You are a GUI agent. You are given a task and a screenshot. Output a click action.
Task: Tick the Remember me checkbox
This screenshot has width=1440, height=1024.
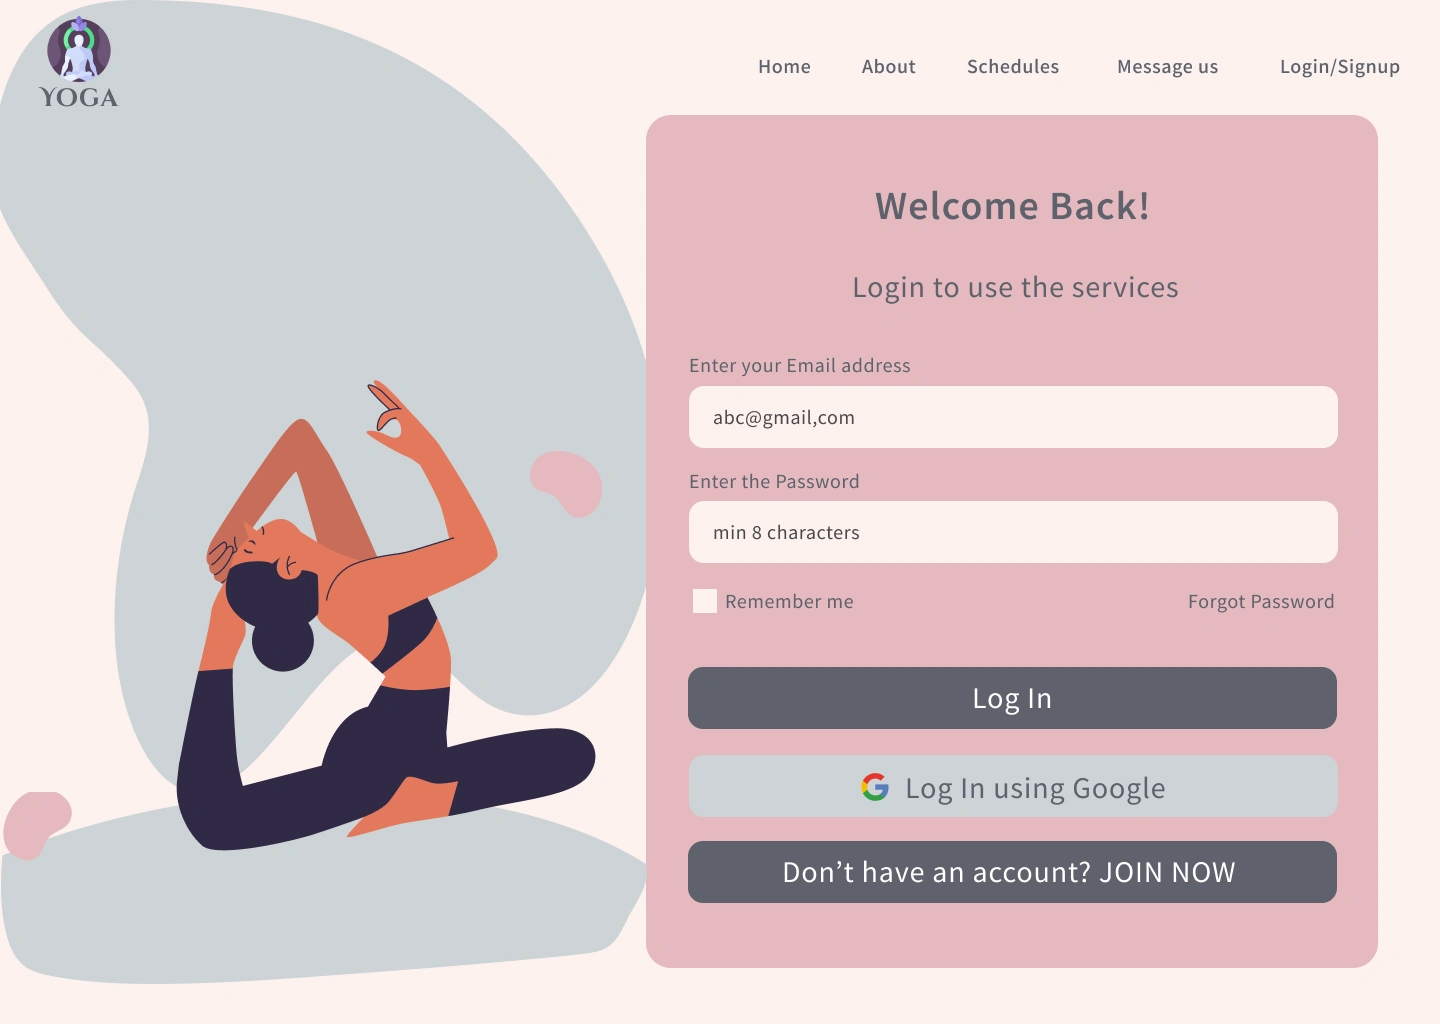click(705, 601)
